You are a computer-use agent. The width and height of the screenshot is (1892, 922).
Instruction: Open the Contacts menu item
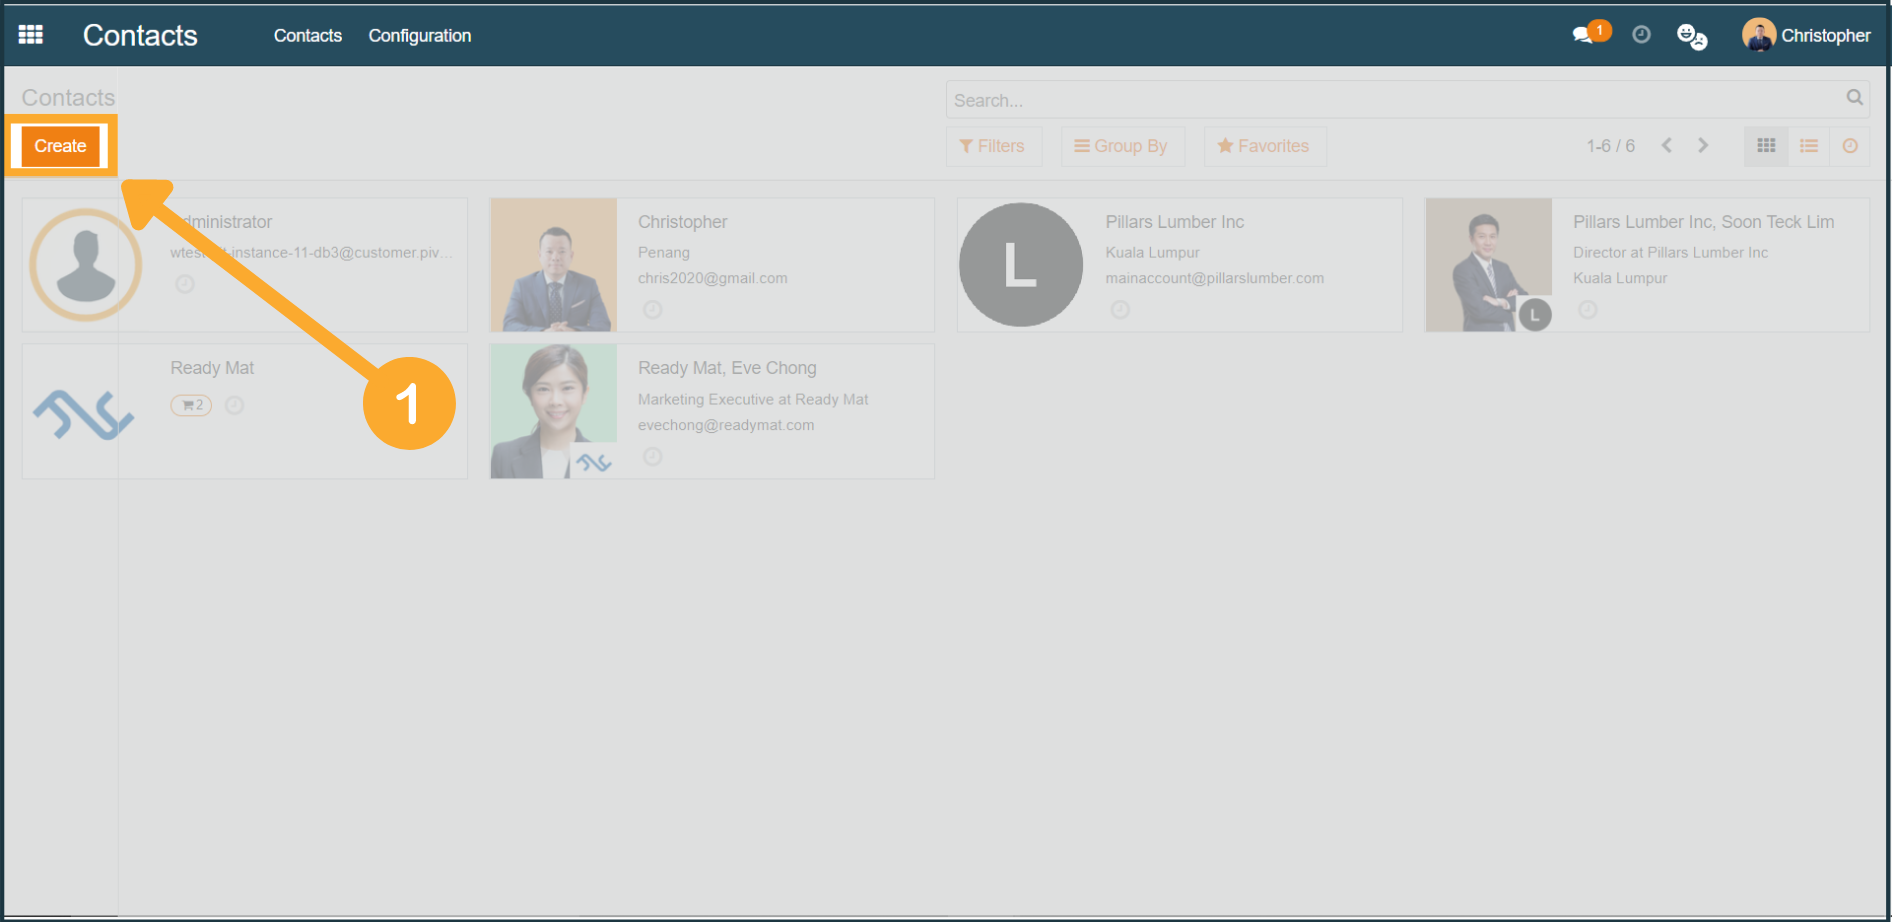point(307,35)
